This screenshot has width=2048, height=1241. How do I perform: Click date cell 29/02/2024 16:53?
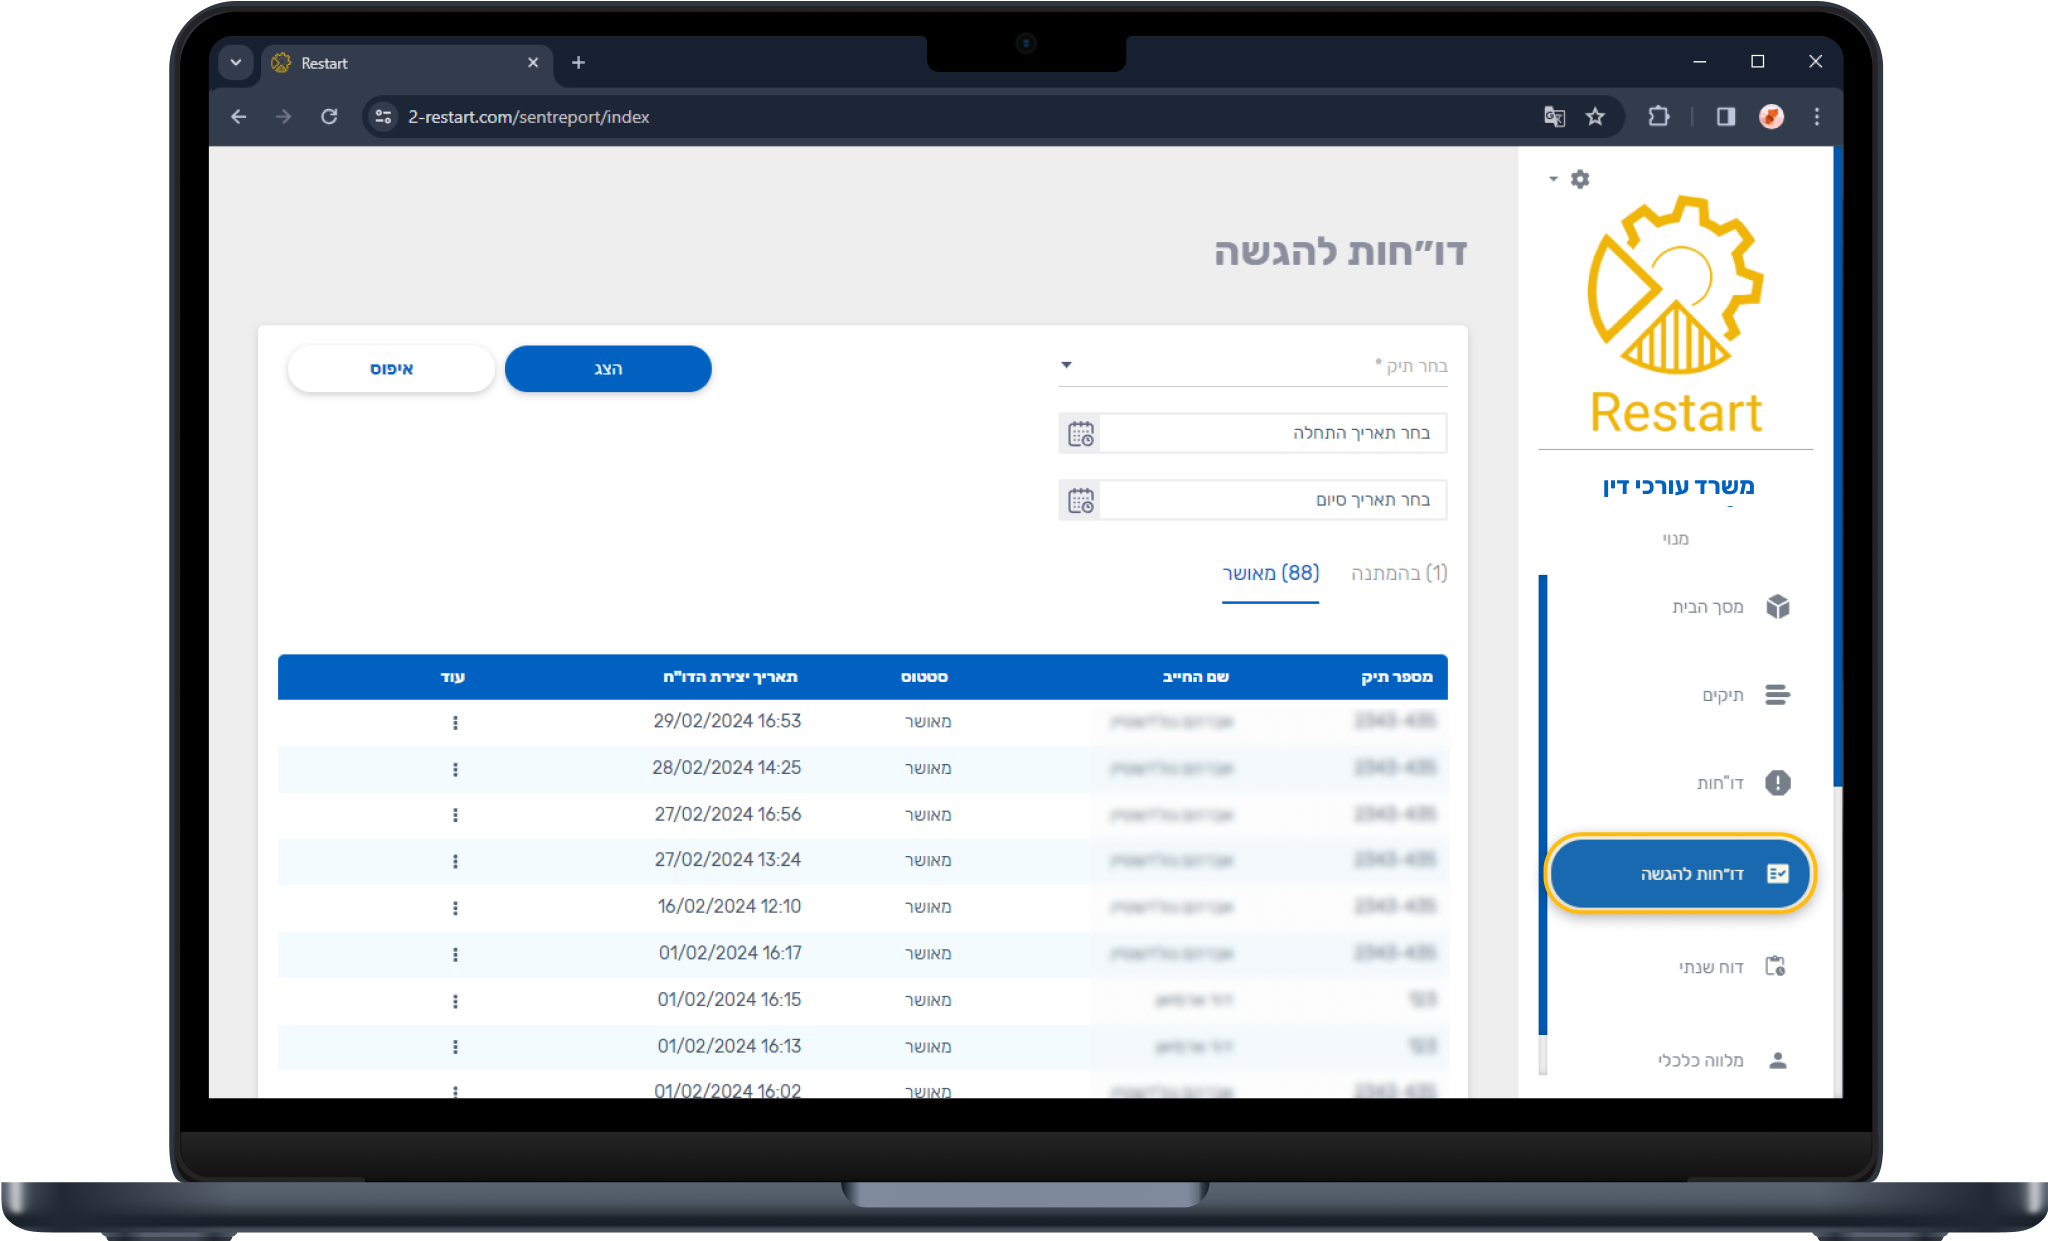pyautogui.click(x=727, y=721)
